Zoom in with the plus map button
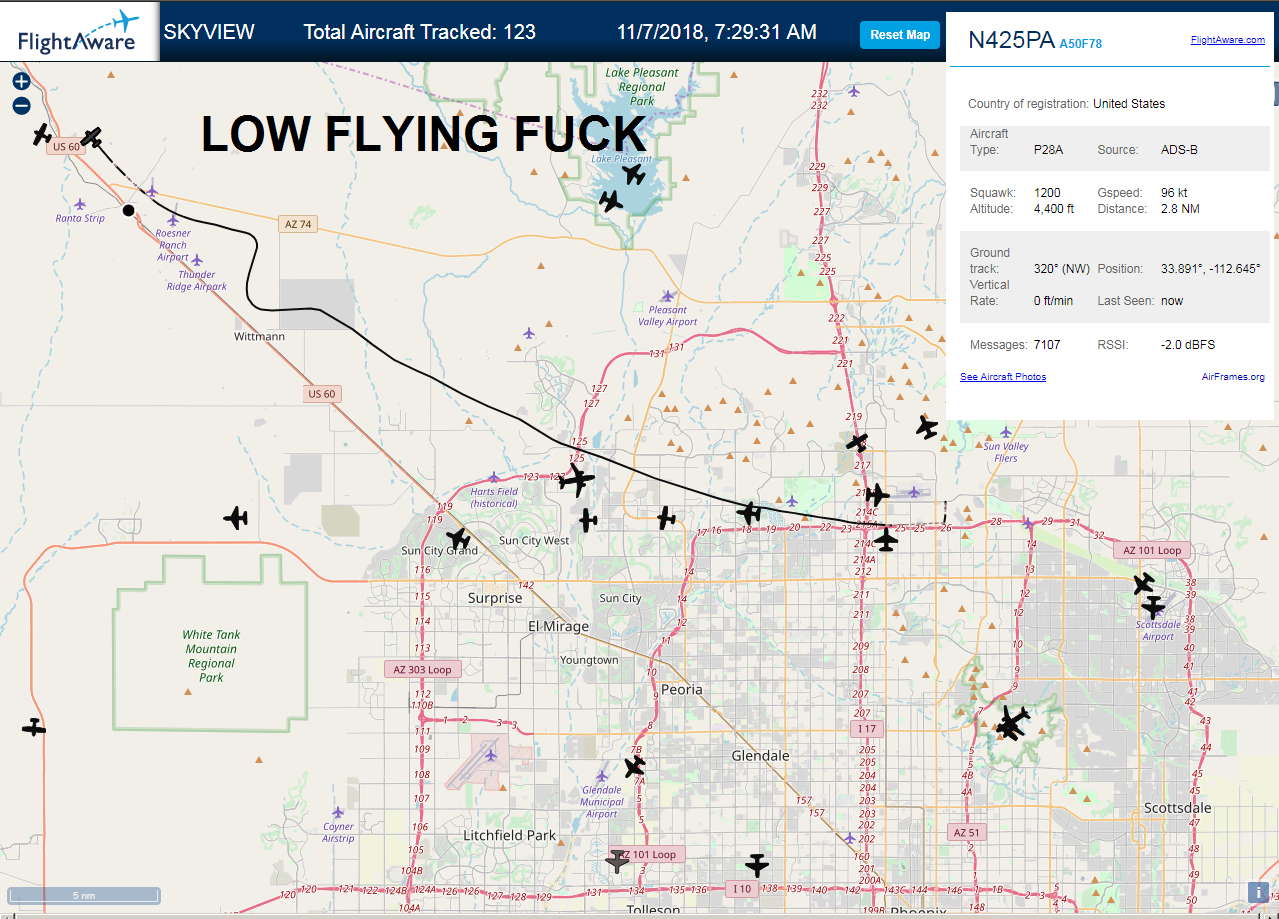This screenshot has height=919, width=1279. (x=21, y=82)
